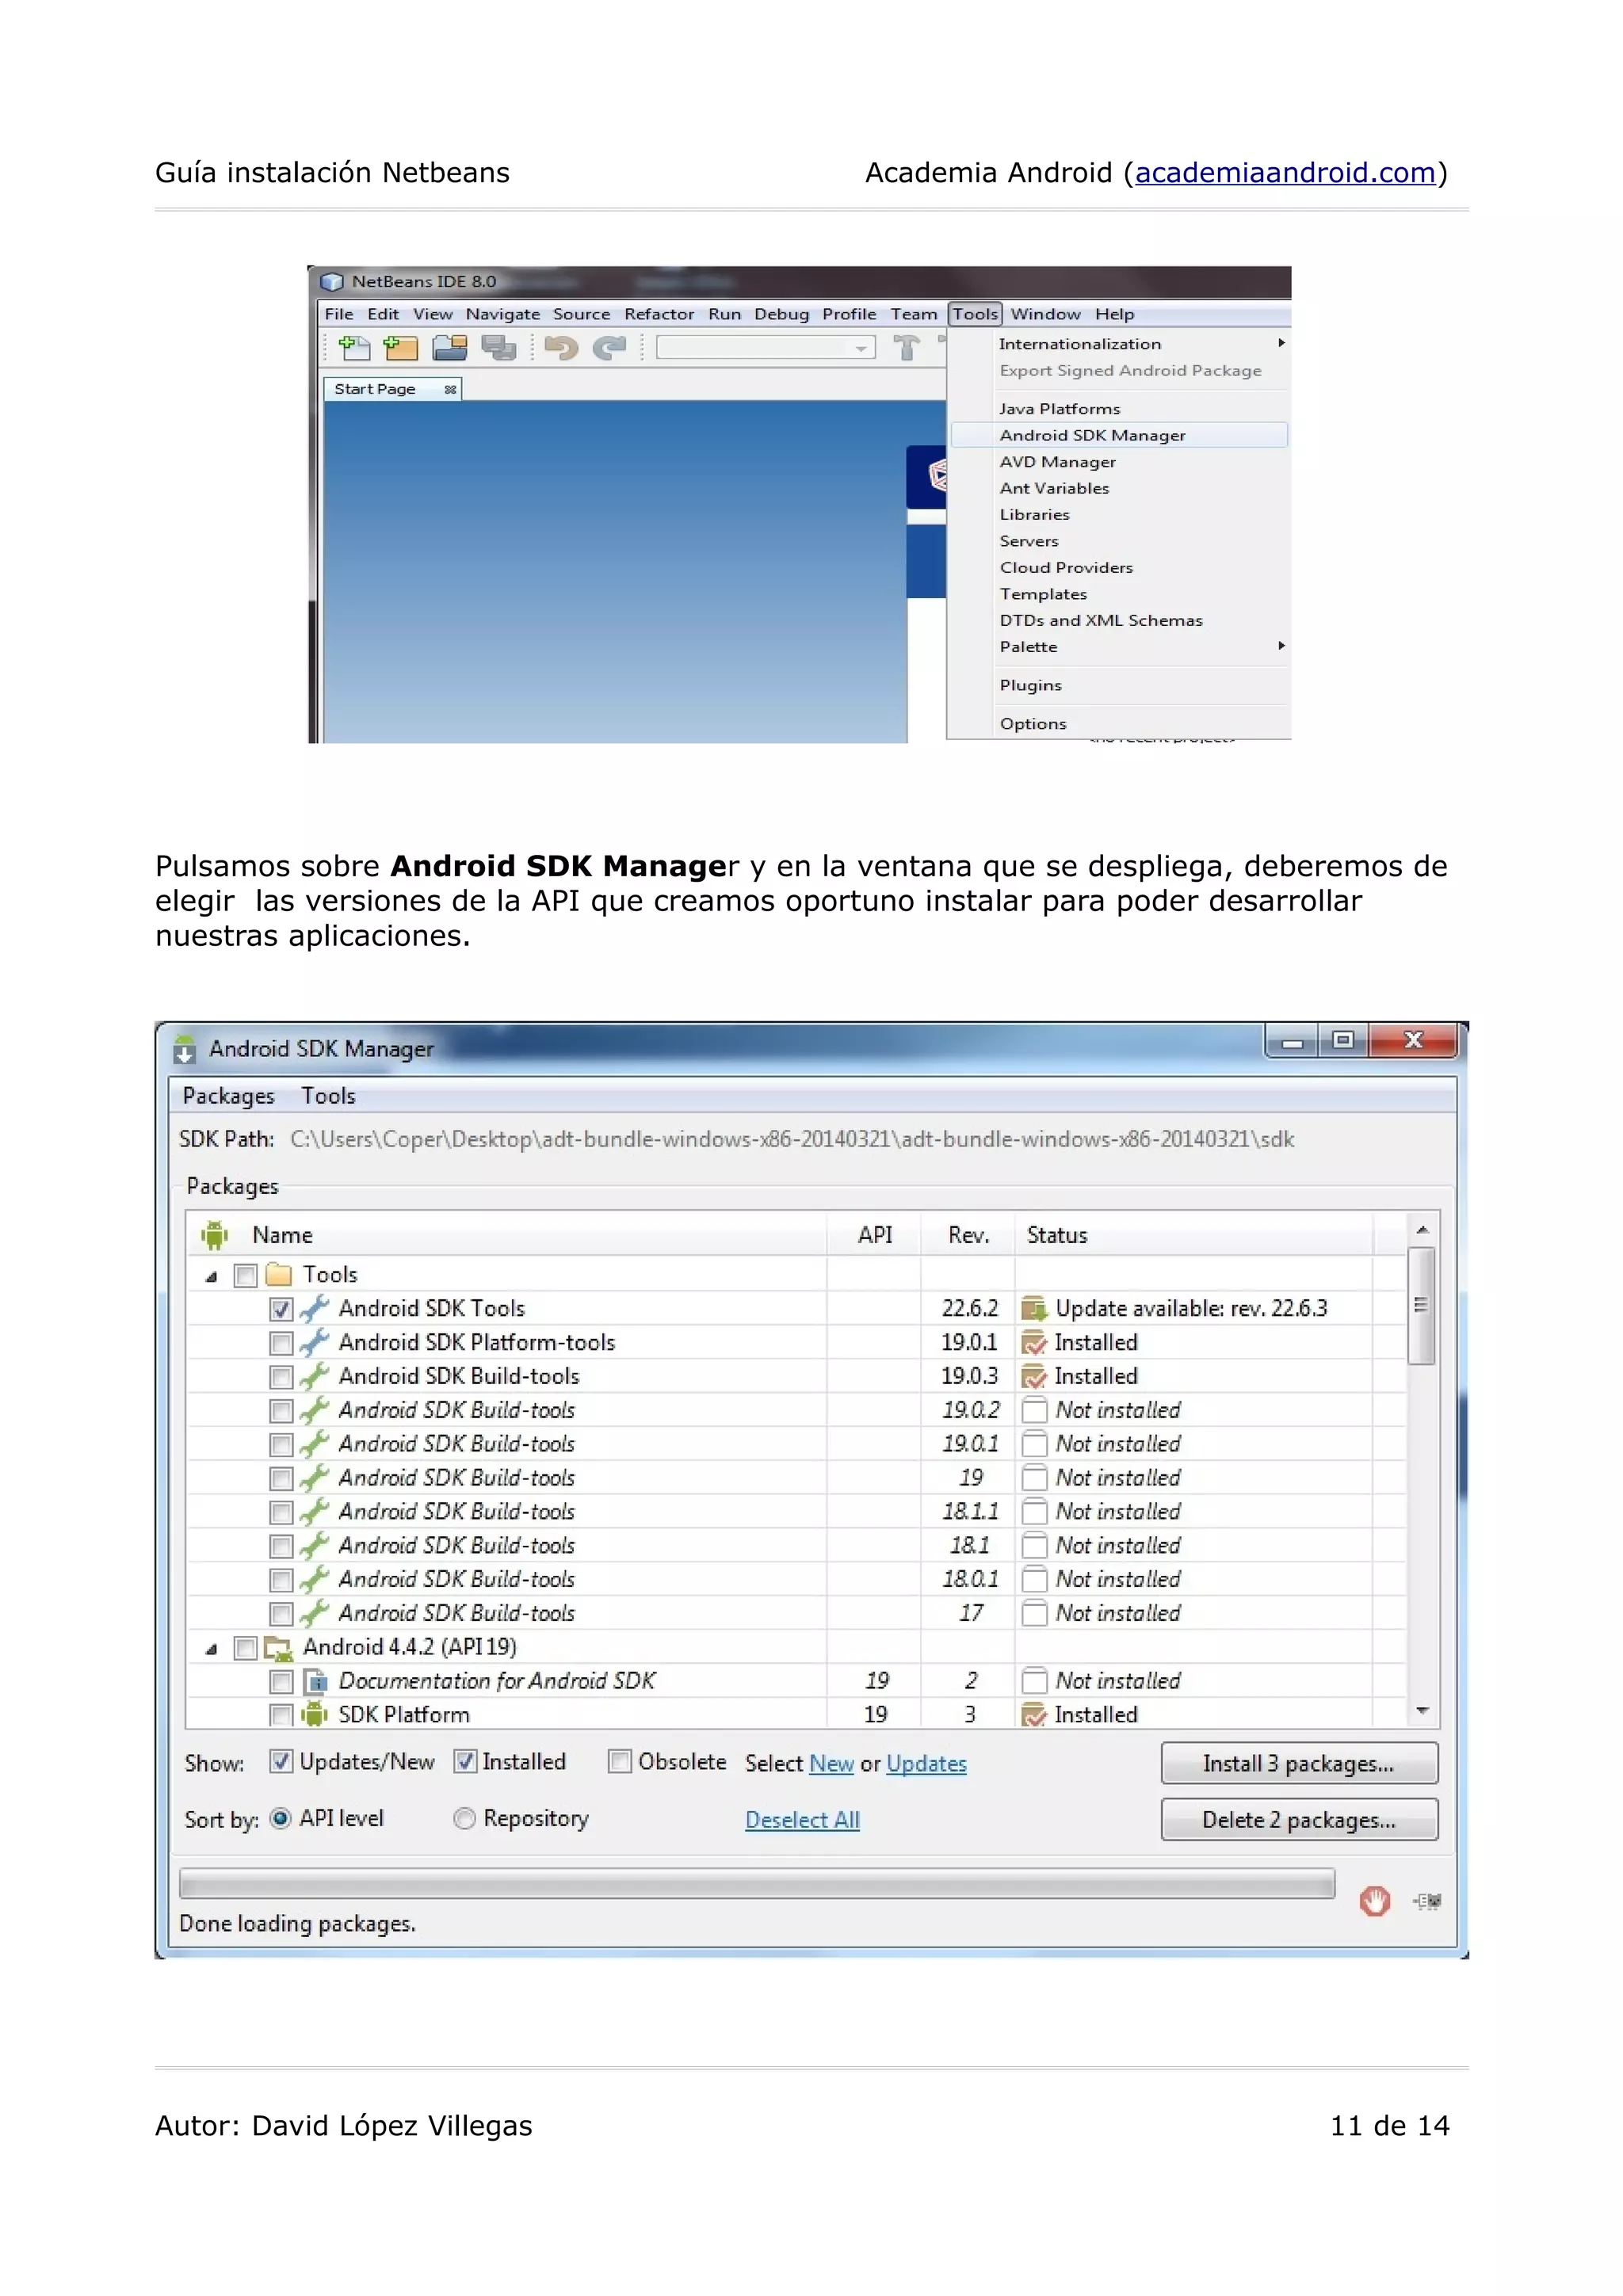
Task: Click Not installed icon for Build-tools 19.0.2
Action: (1035, 1410)
